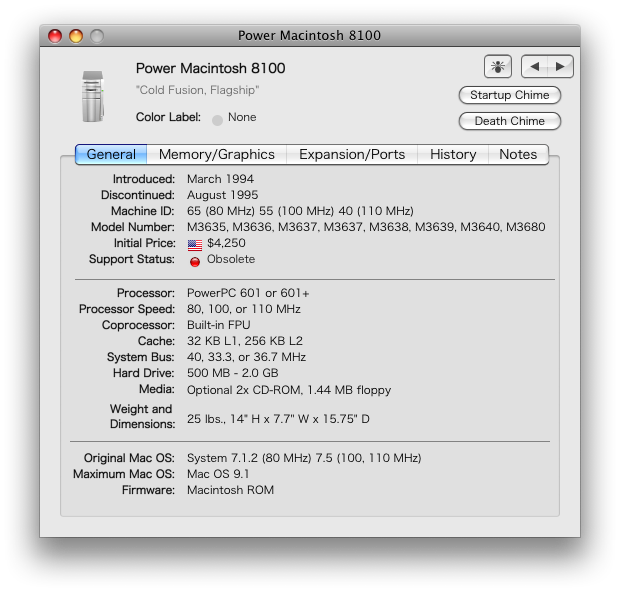The width and height of the screenshot is (620, 592).
Task: Click the "Macintosh ROM" firmware value
Action: click(231, 490)
